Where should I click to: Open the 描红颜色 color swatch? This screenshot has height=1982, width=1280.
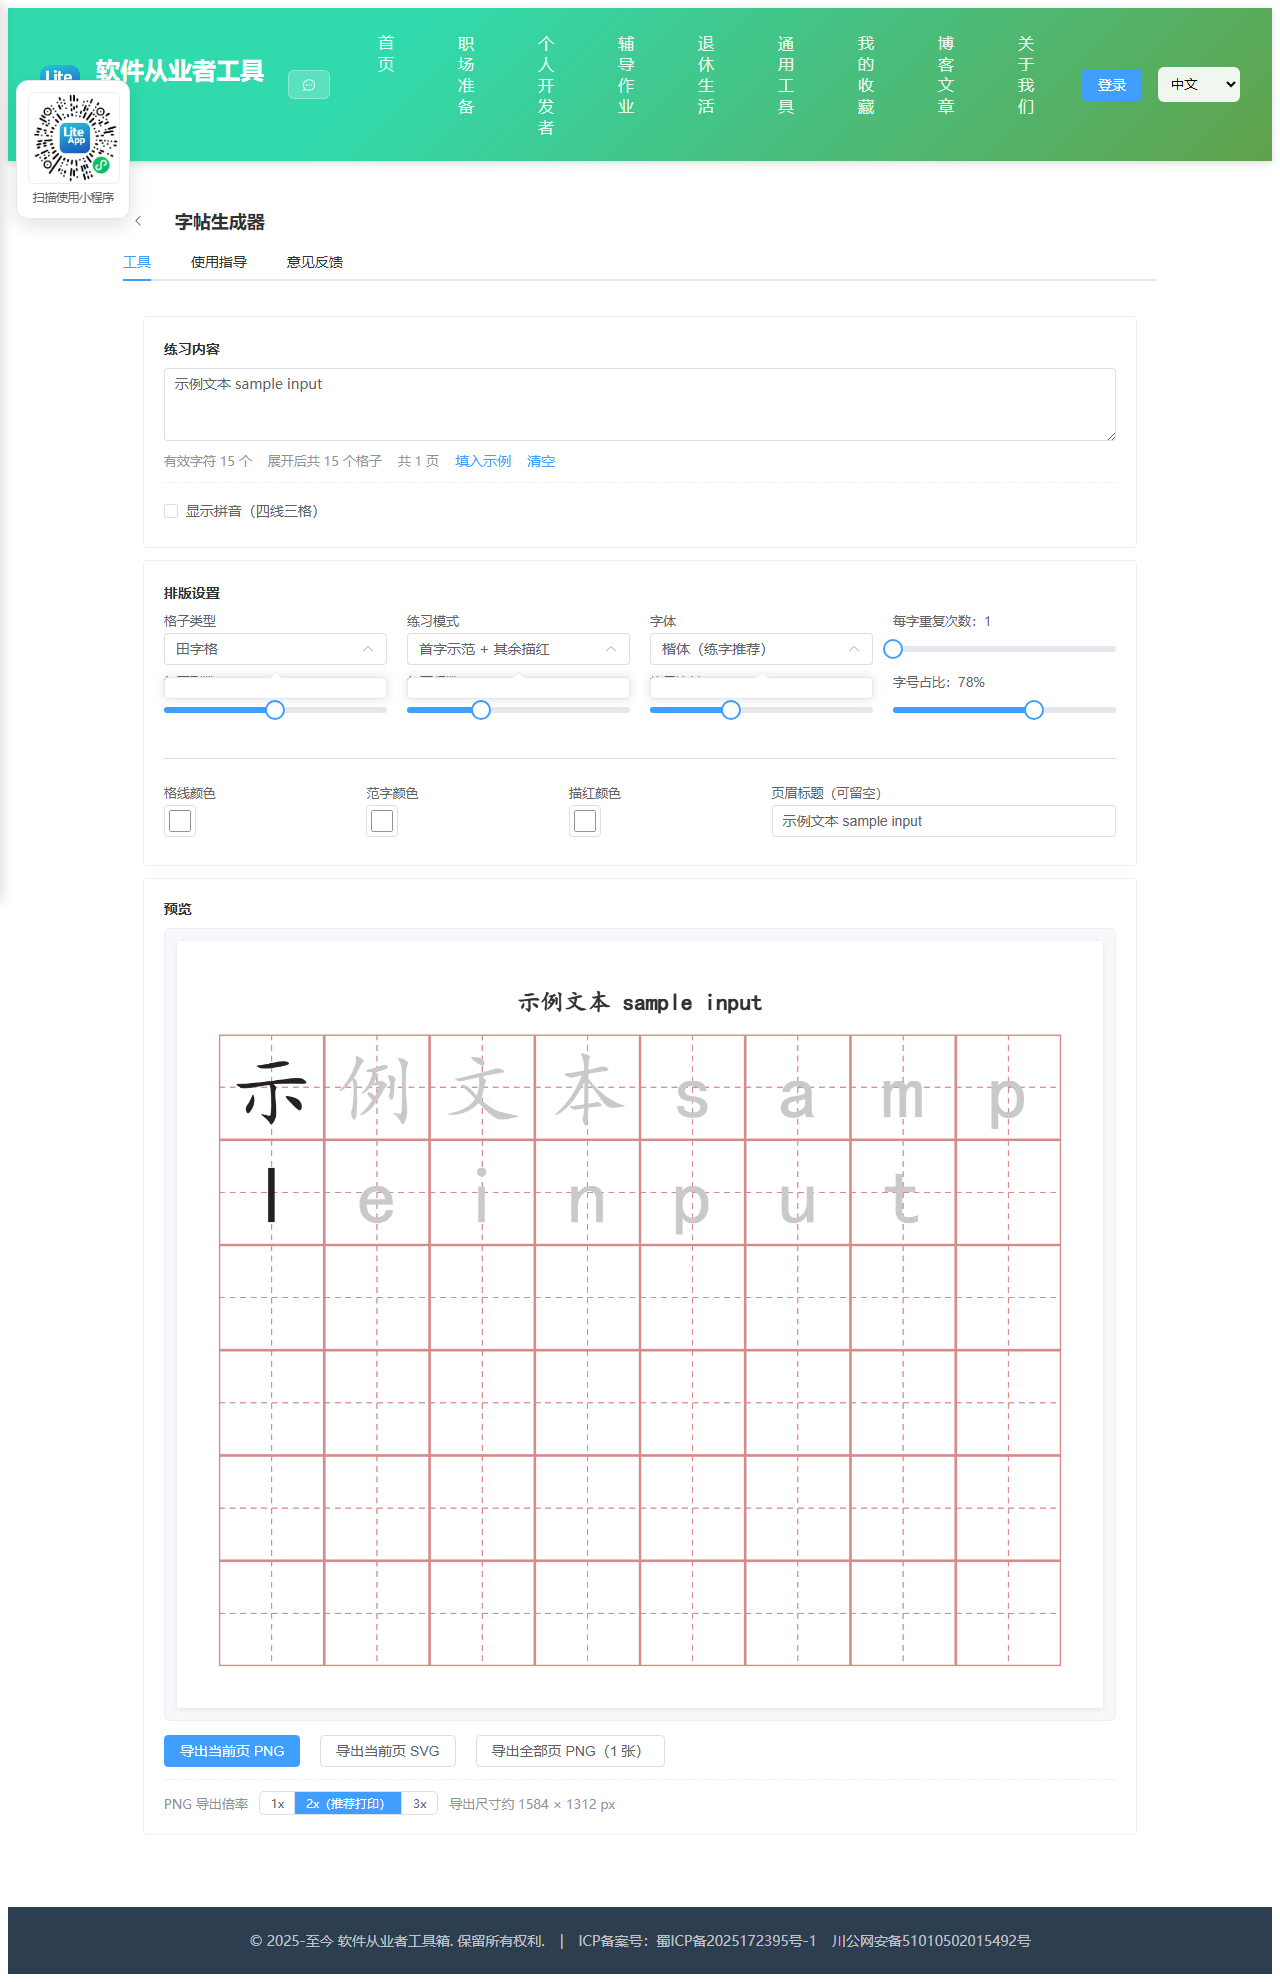(585, 821)
